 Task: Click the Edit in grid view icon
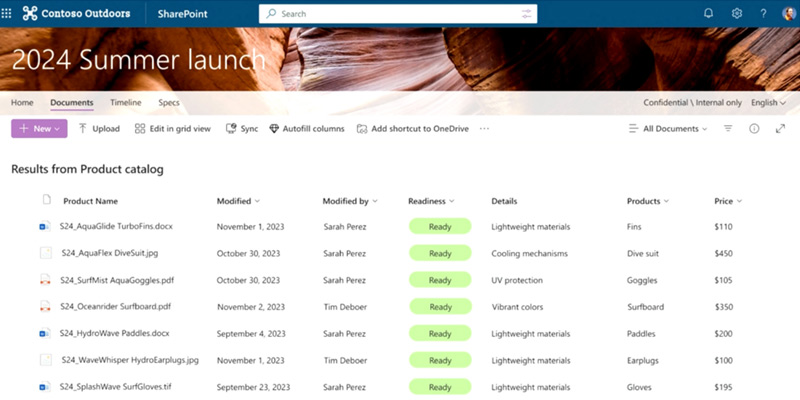coord(140,129)
